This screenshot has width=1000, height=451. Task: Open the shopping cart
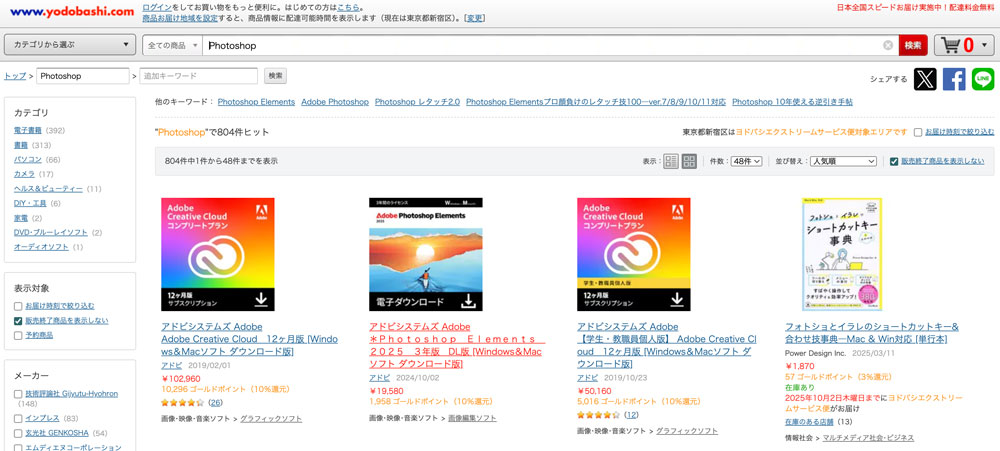coord(964,45)
